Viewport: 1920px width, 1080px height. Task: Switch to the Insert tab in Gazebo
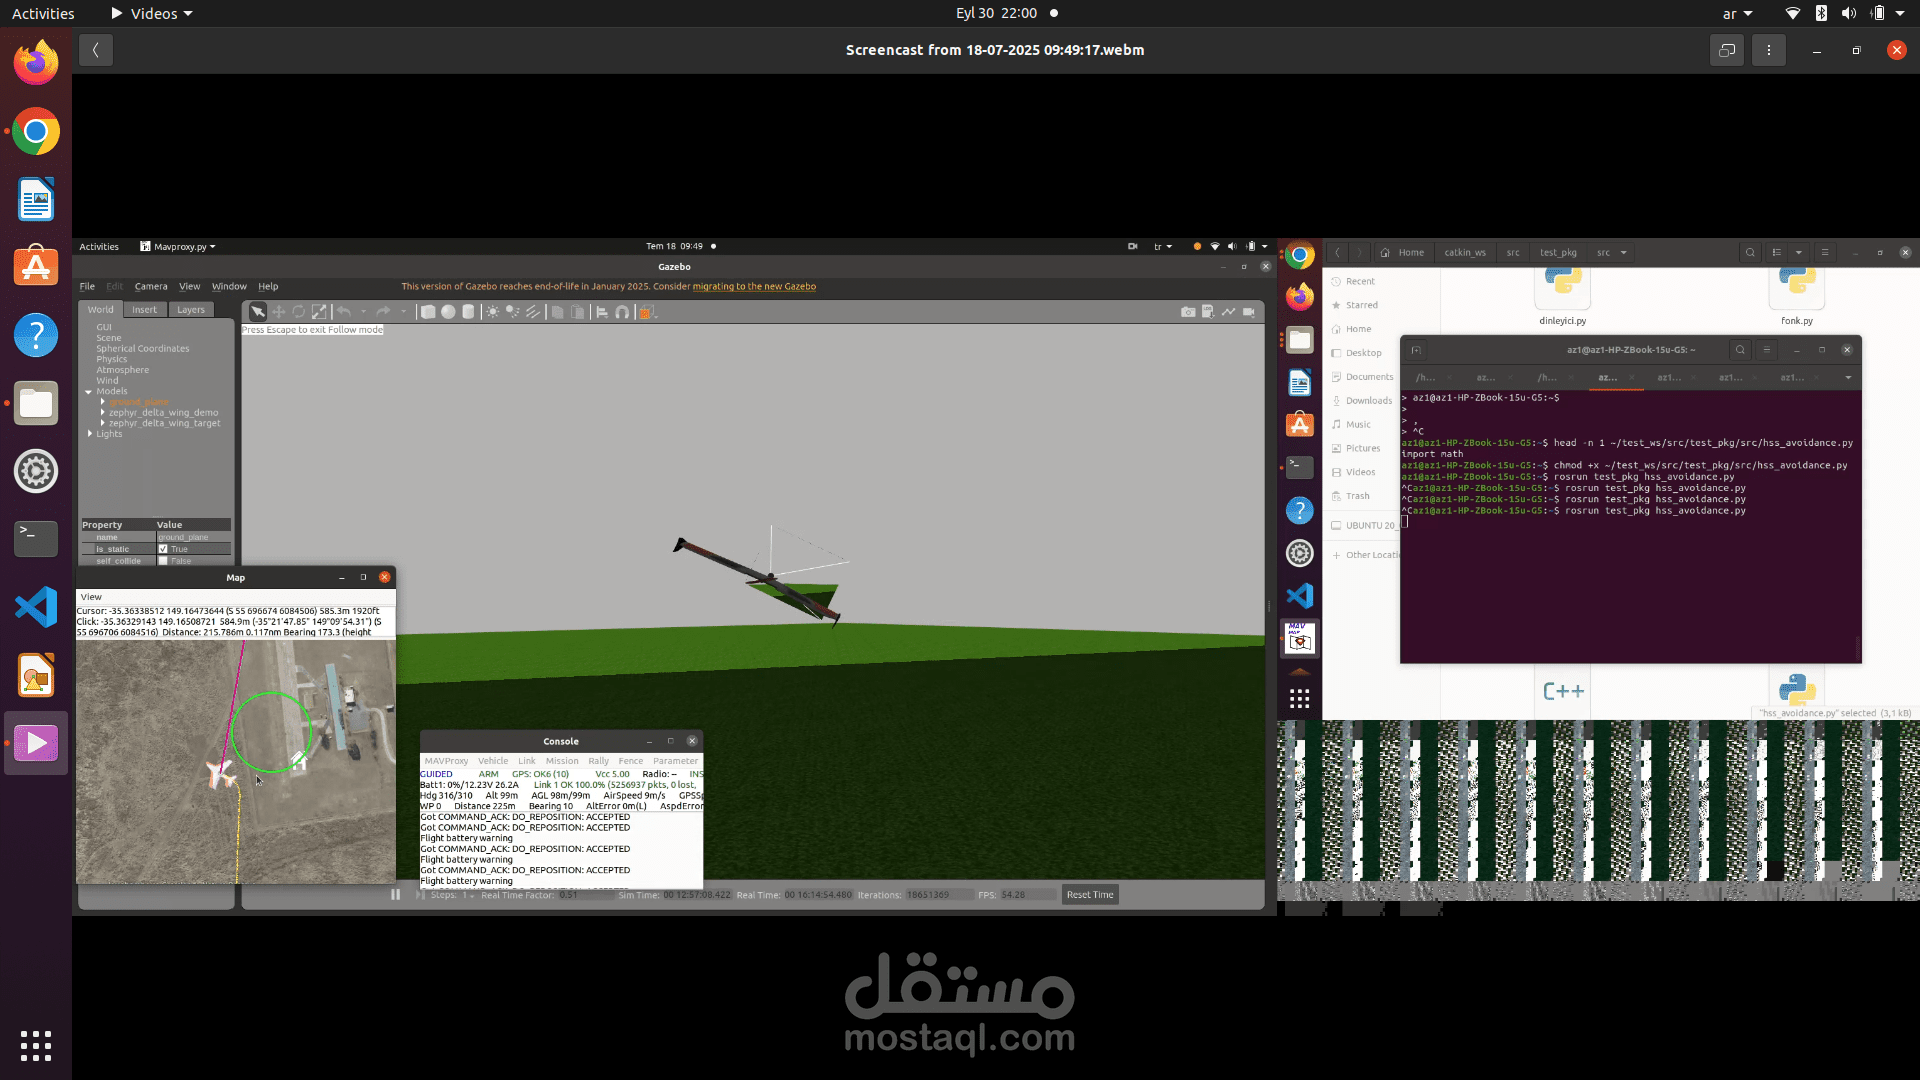tap(145, 310)
